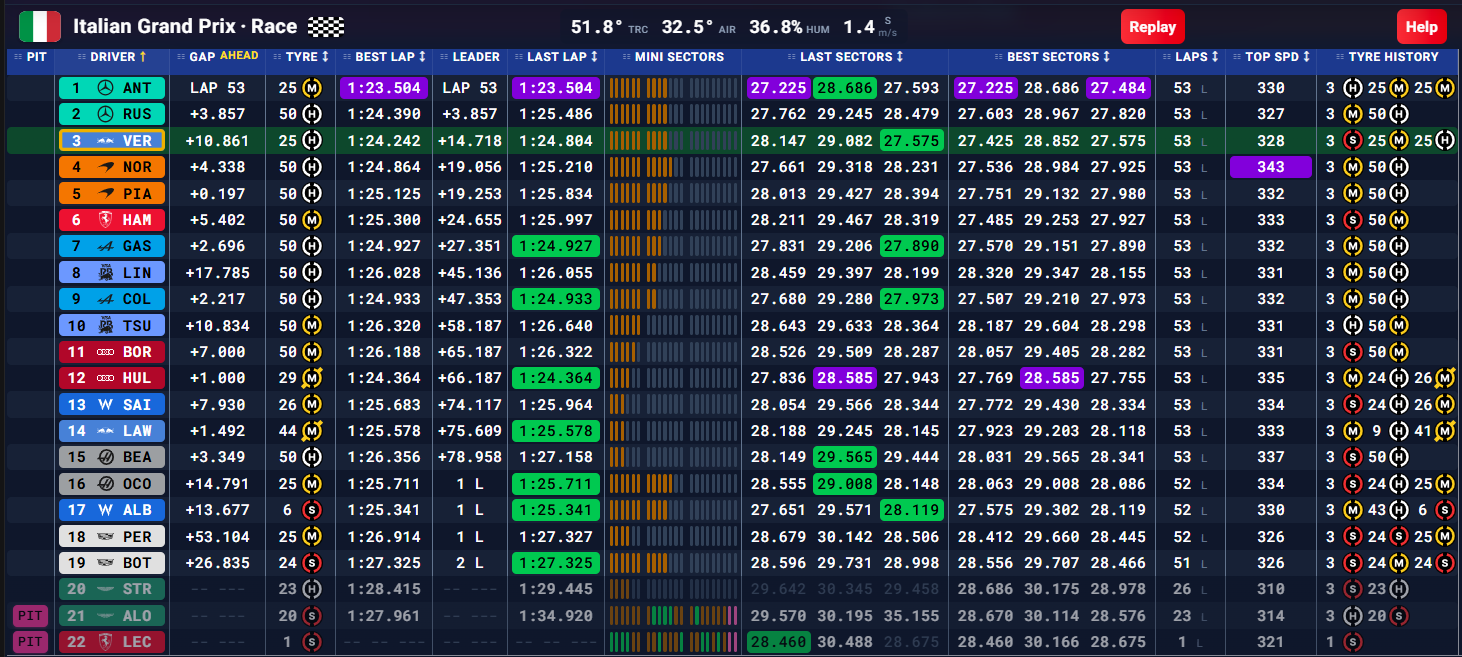
Task: Click the LEADER column header
Action: 470,57
